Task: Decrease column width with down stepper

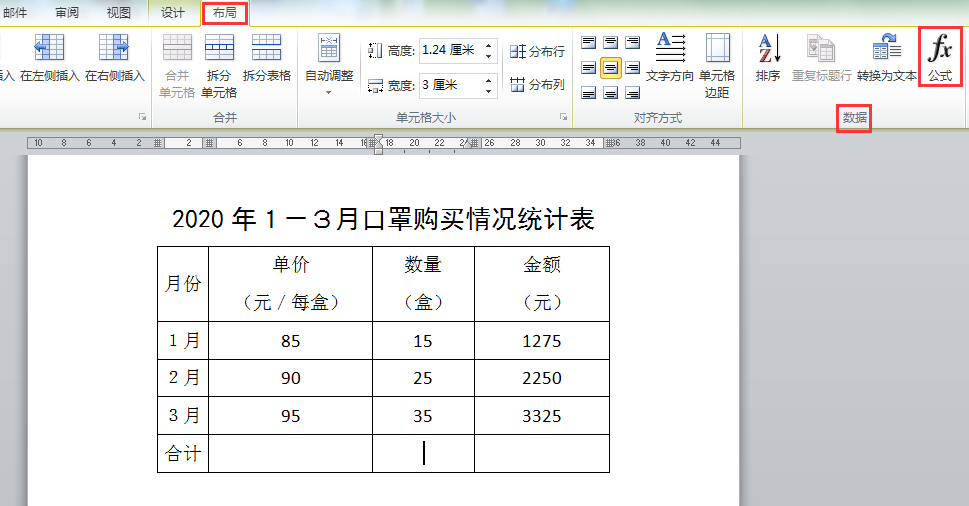Action: (x=488, y=91)
